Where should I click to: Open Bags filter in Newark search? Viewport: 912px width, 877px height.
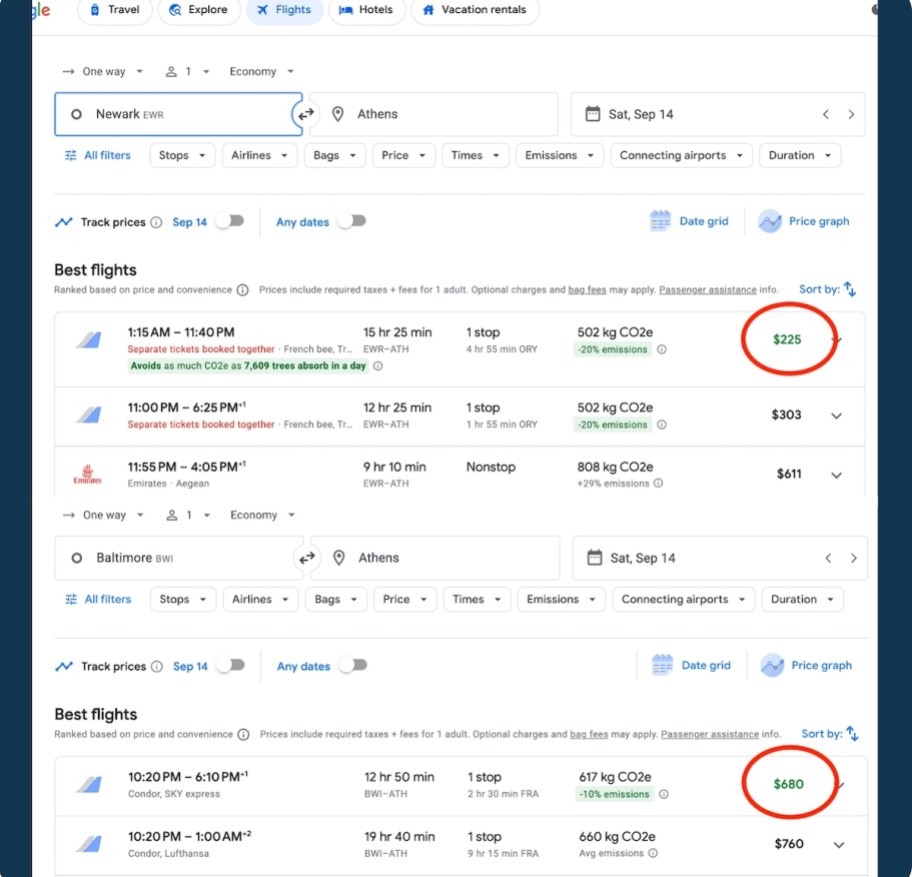[334, 155]
